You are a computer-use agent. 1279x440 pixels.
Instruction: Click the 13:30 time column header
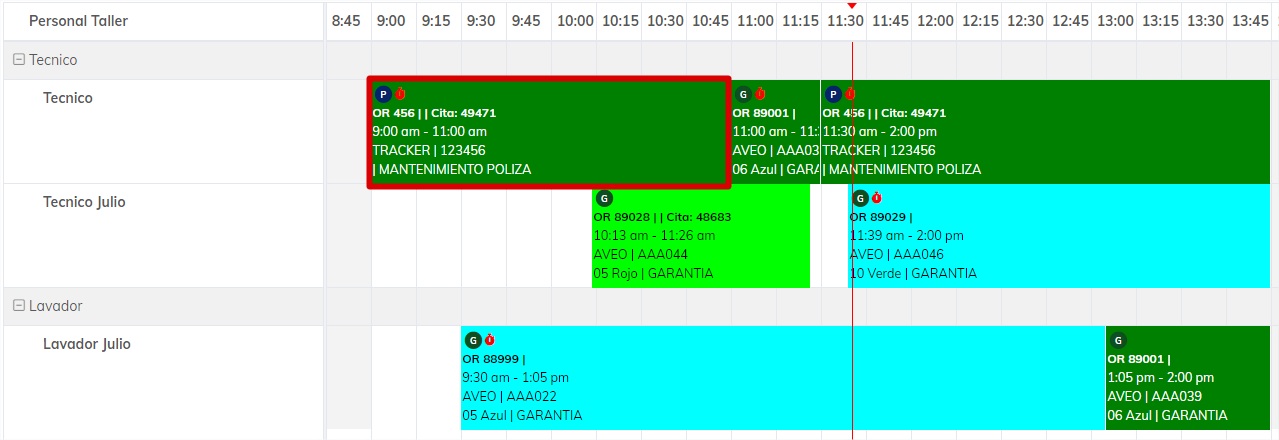[x=1204, y=21]
